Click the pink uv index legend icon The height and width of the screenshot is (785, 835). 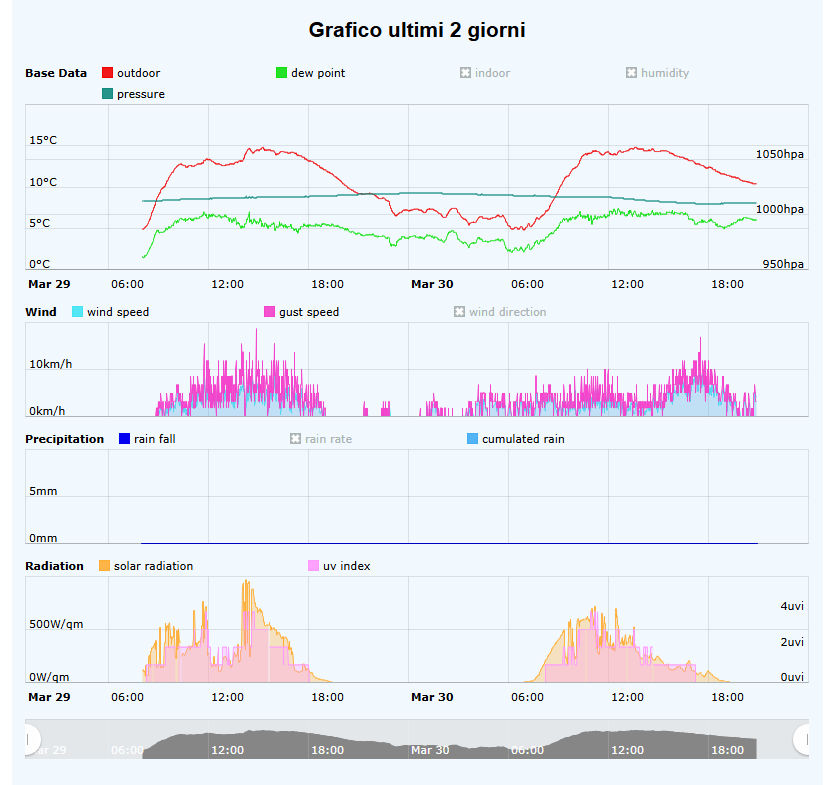313,566
